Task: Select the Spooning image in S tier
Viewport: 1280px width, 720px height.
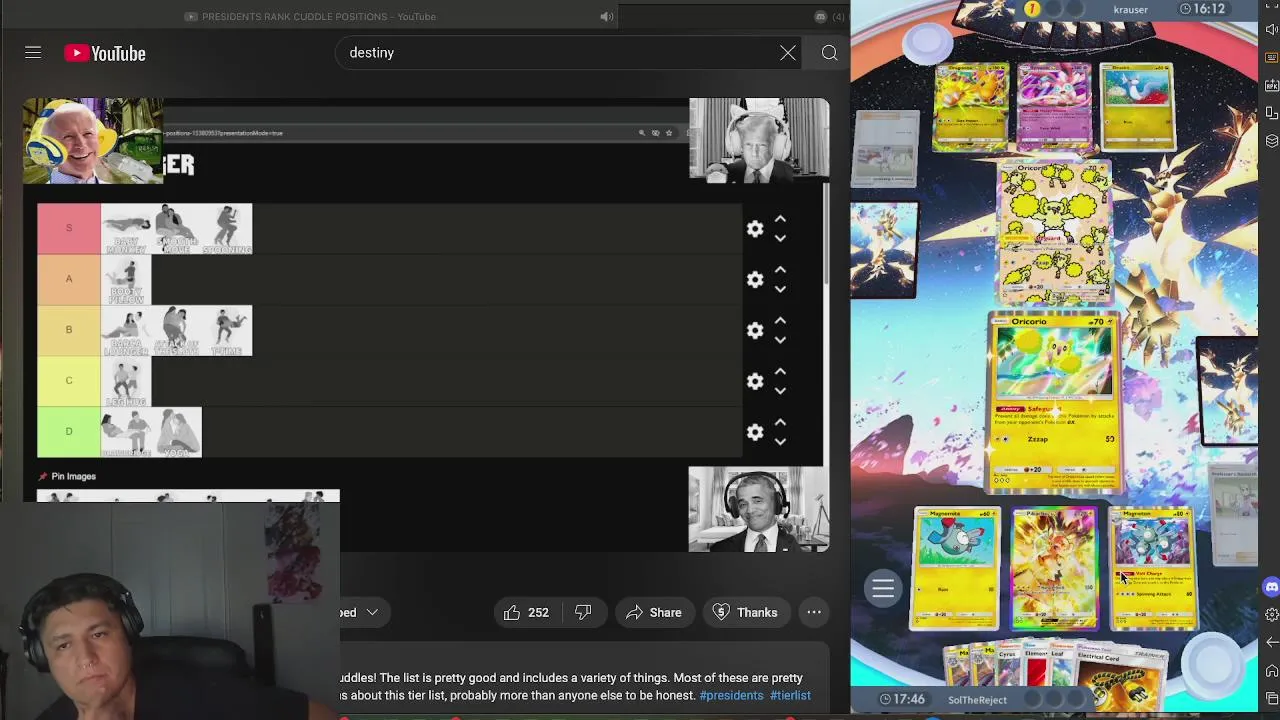Action: coord(227,229)
